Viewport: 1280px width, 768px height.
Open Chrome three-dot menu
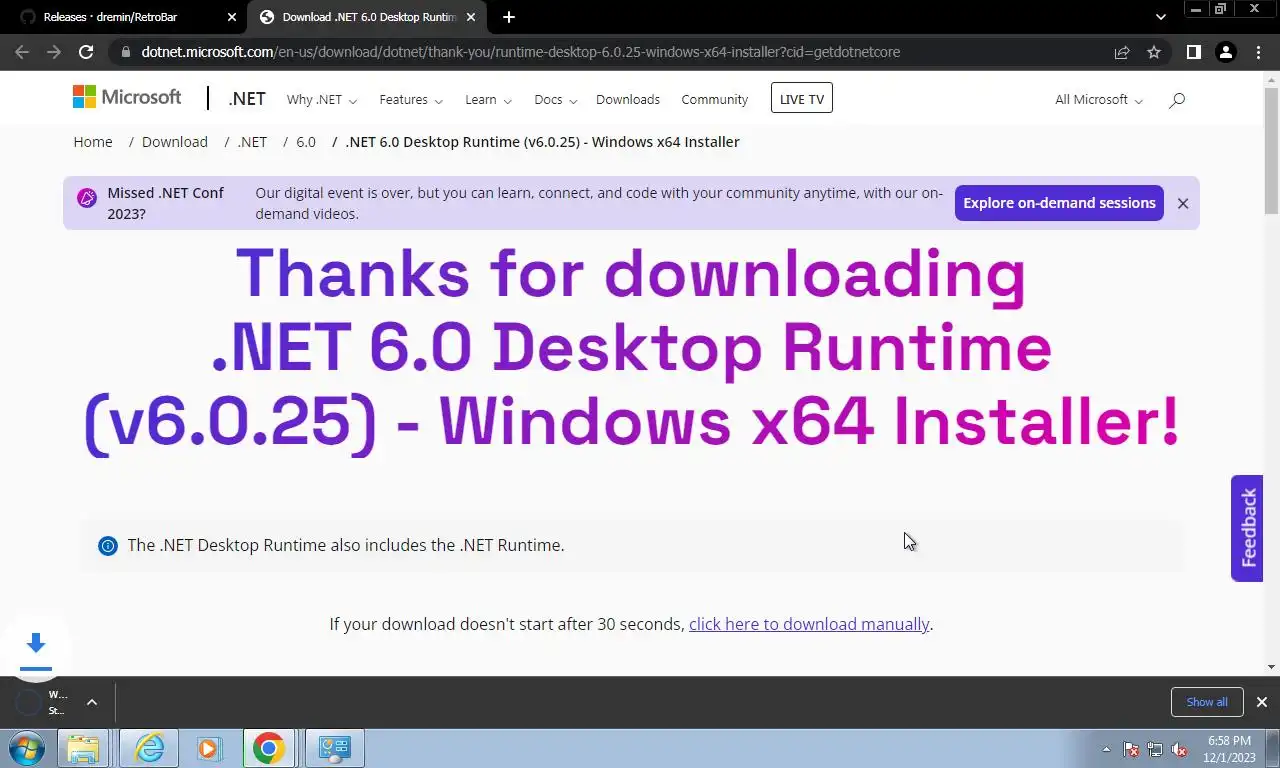tap(1258, 52)
